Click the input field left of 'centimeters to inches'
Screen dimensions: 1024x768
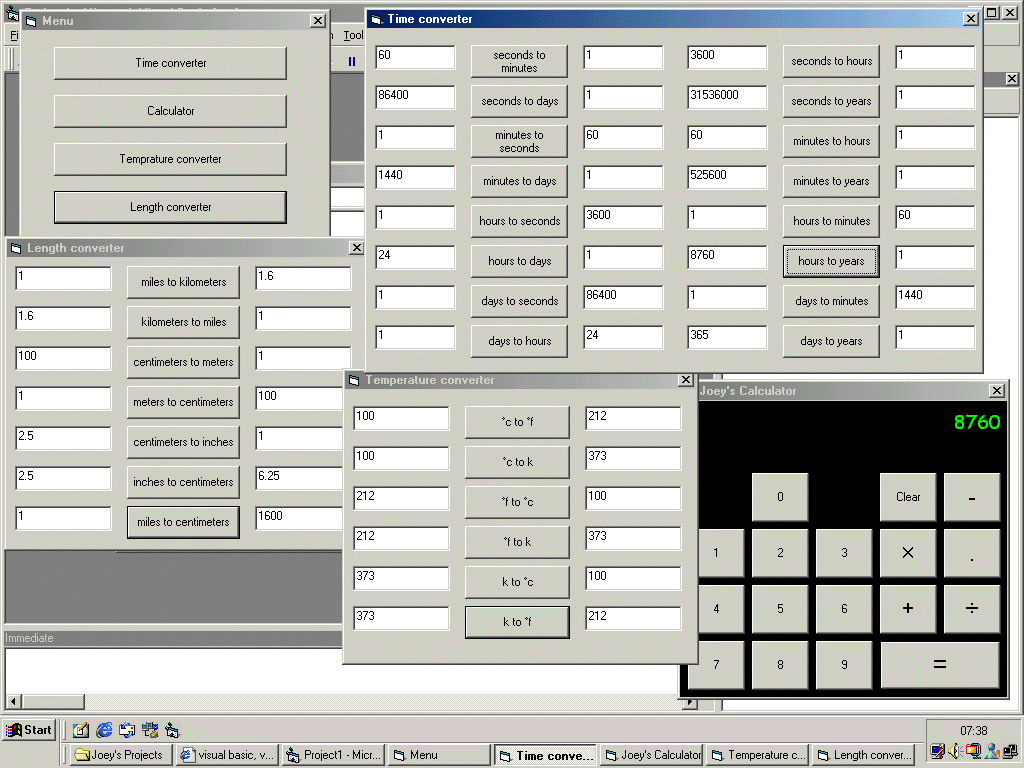[63, 438]
